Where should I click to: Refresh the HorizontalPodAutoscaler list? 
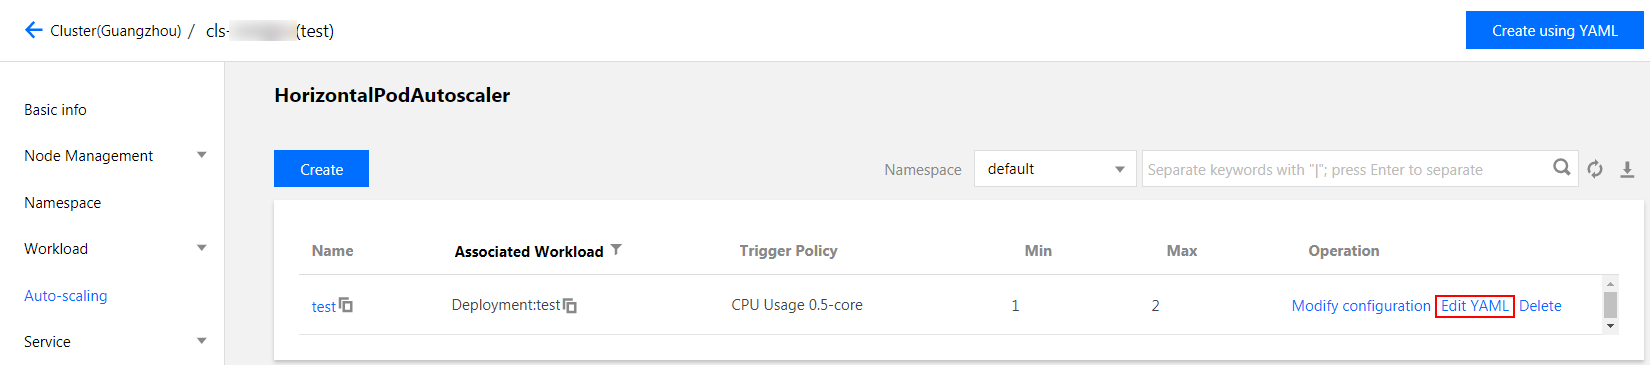[1595, 169]
